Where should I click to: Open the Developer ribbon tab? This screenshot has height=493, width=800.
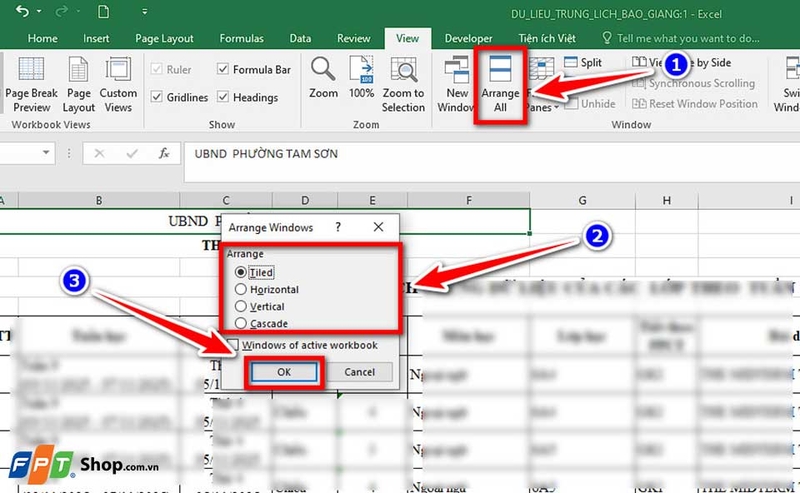(x=468, y=38)
